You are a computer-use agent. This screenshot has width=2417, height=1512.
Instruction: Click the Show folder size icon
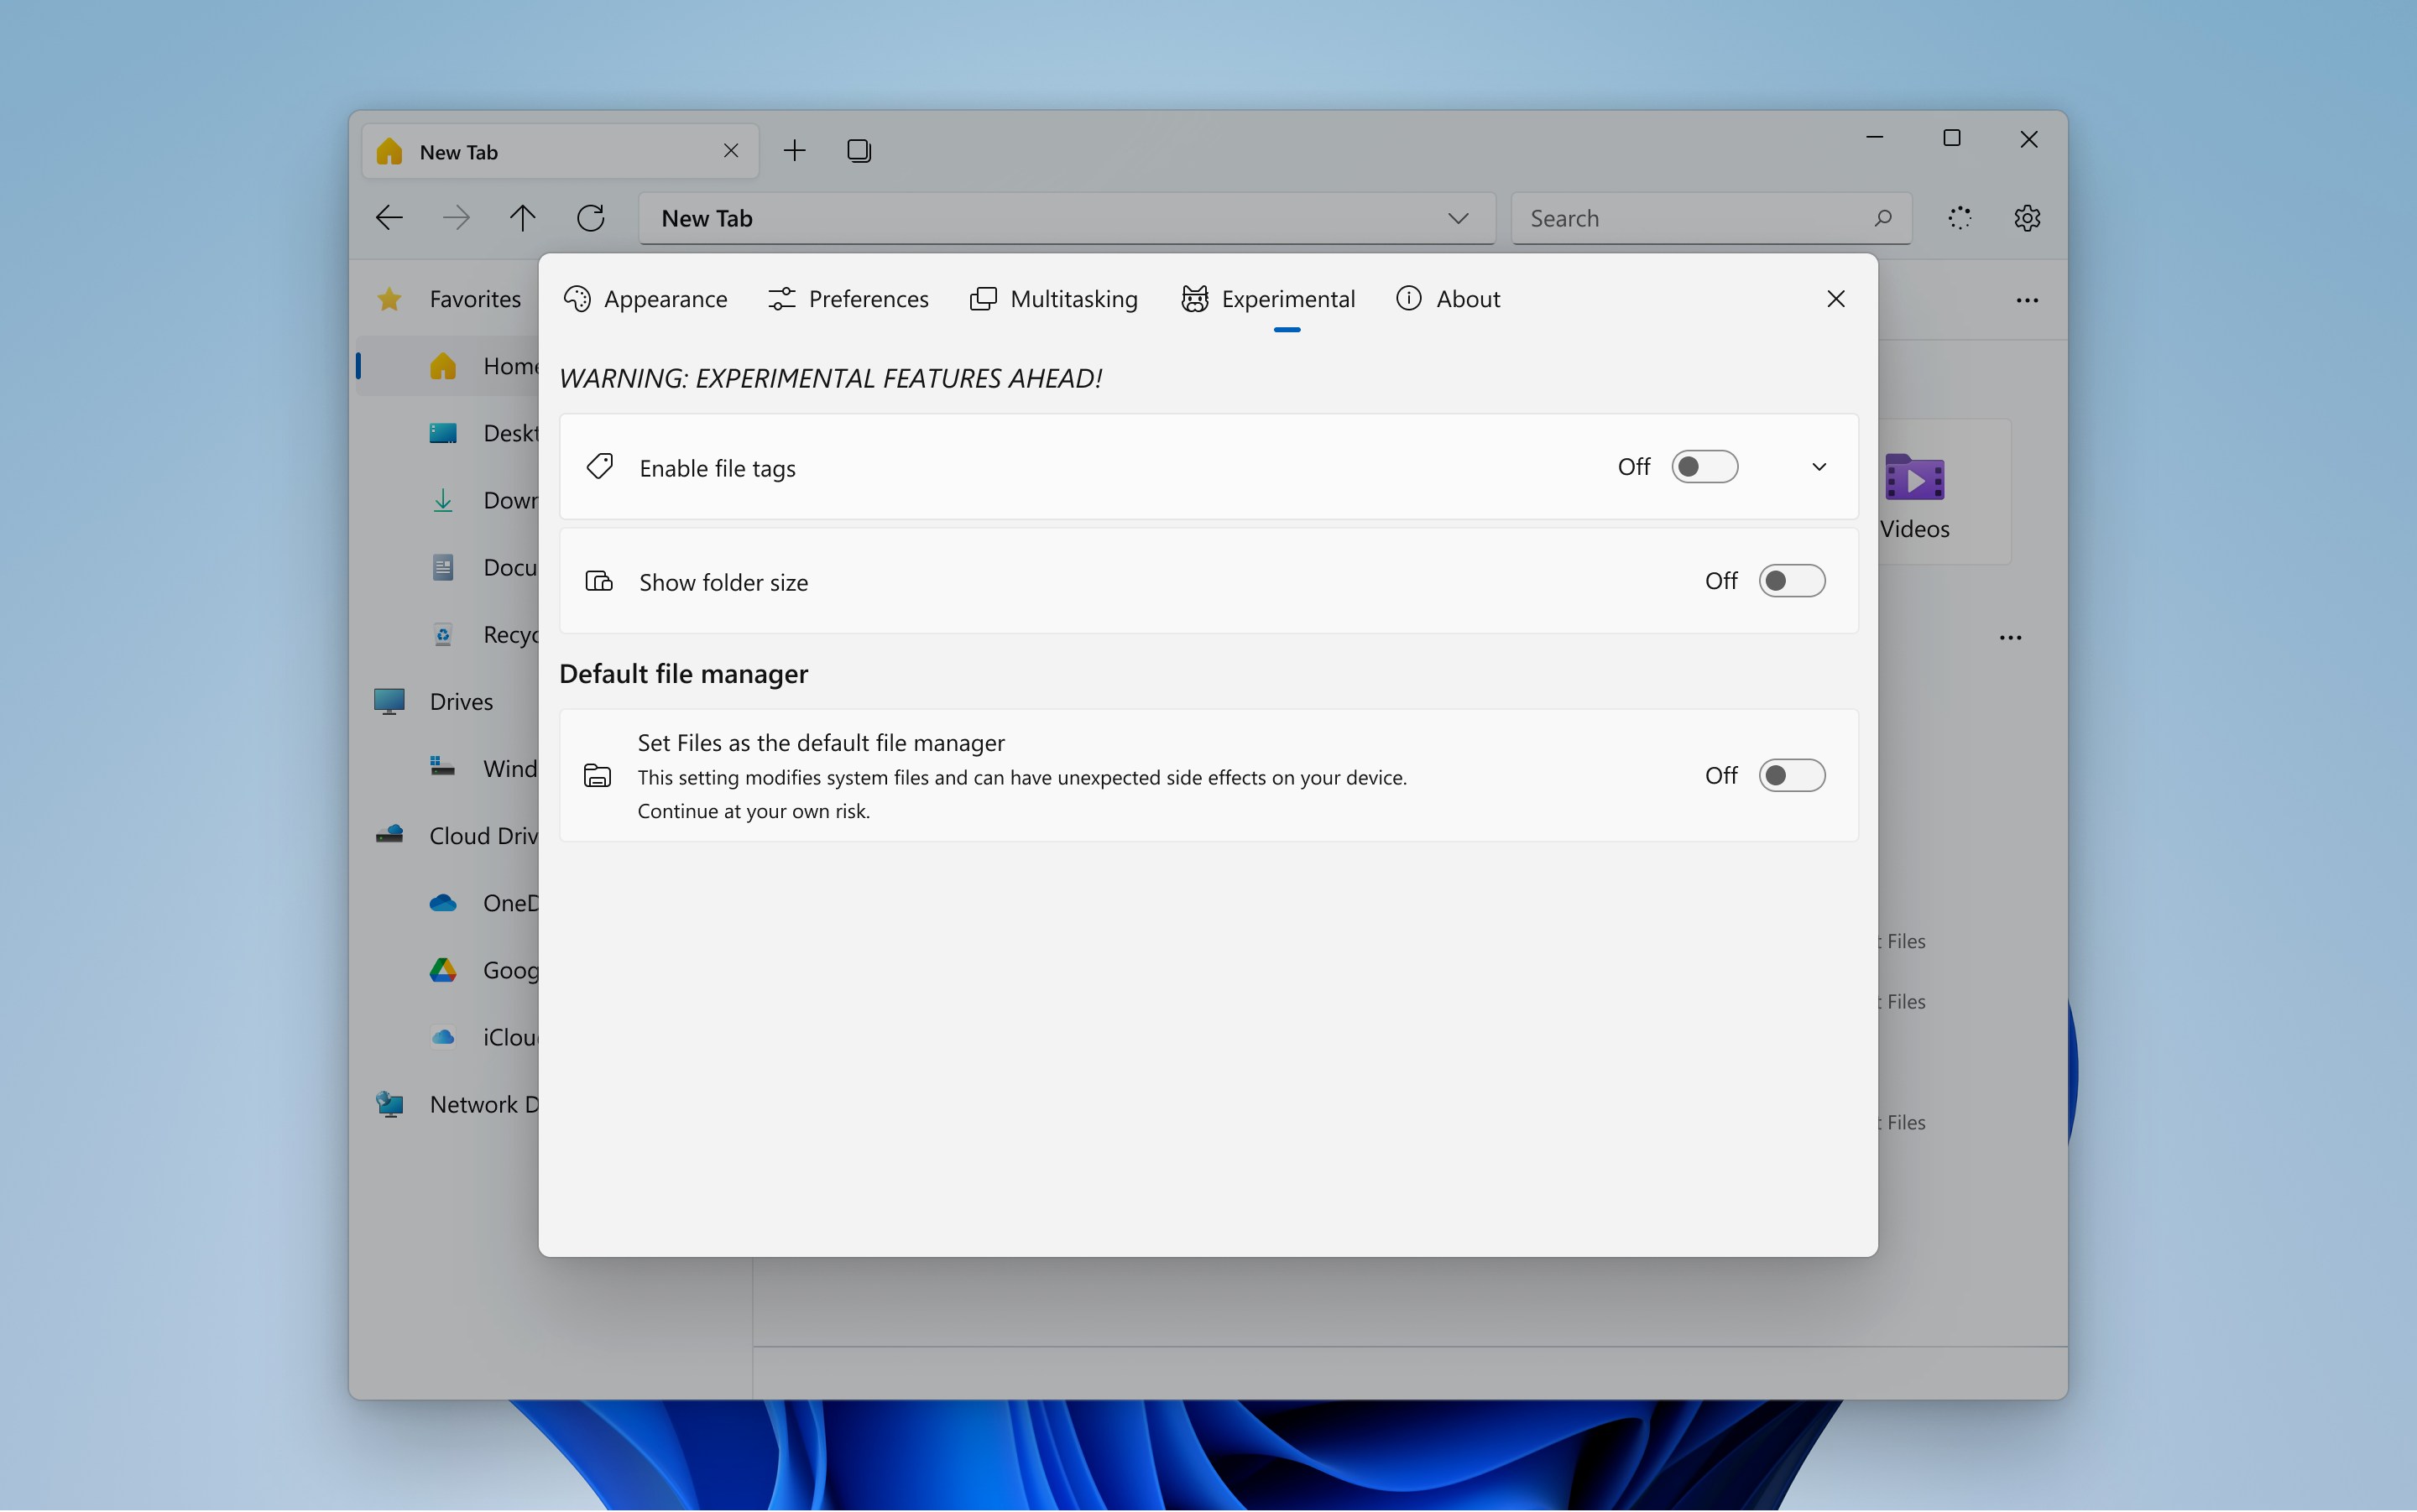coord(599,581)
